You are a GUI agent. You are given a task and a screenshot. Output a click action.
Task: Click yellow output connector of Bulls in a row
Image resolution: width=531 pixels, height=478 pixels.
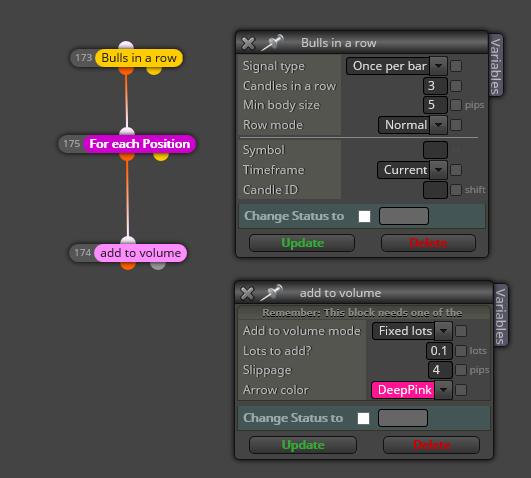pyautogui.click(x=154, y=70)
